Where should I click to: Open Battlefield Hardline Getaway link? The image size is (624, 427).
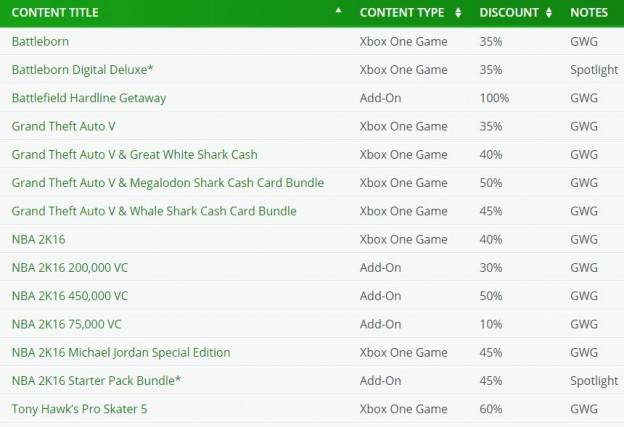tap(89, 98)
